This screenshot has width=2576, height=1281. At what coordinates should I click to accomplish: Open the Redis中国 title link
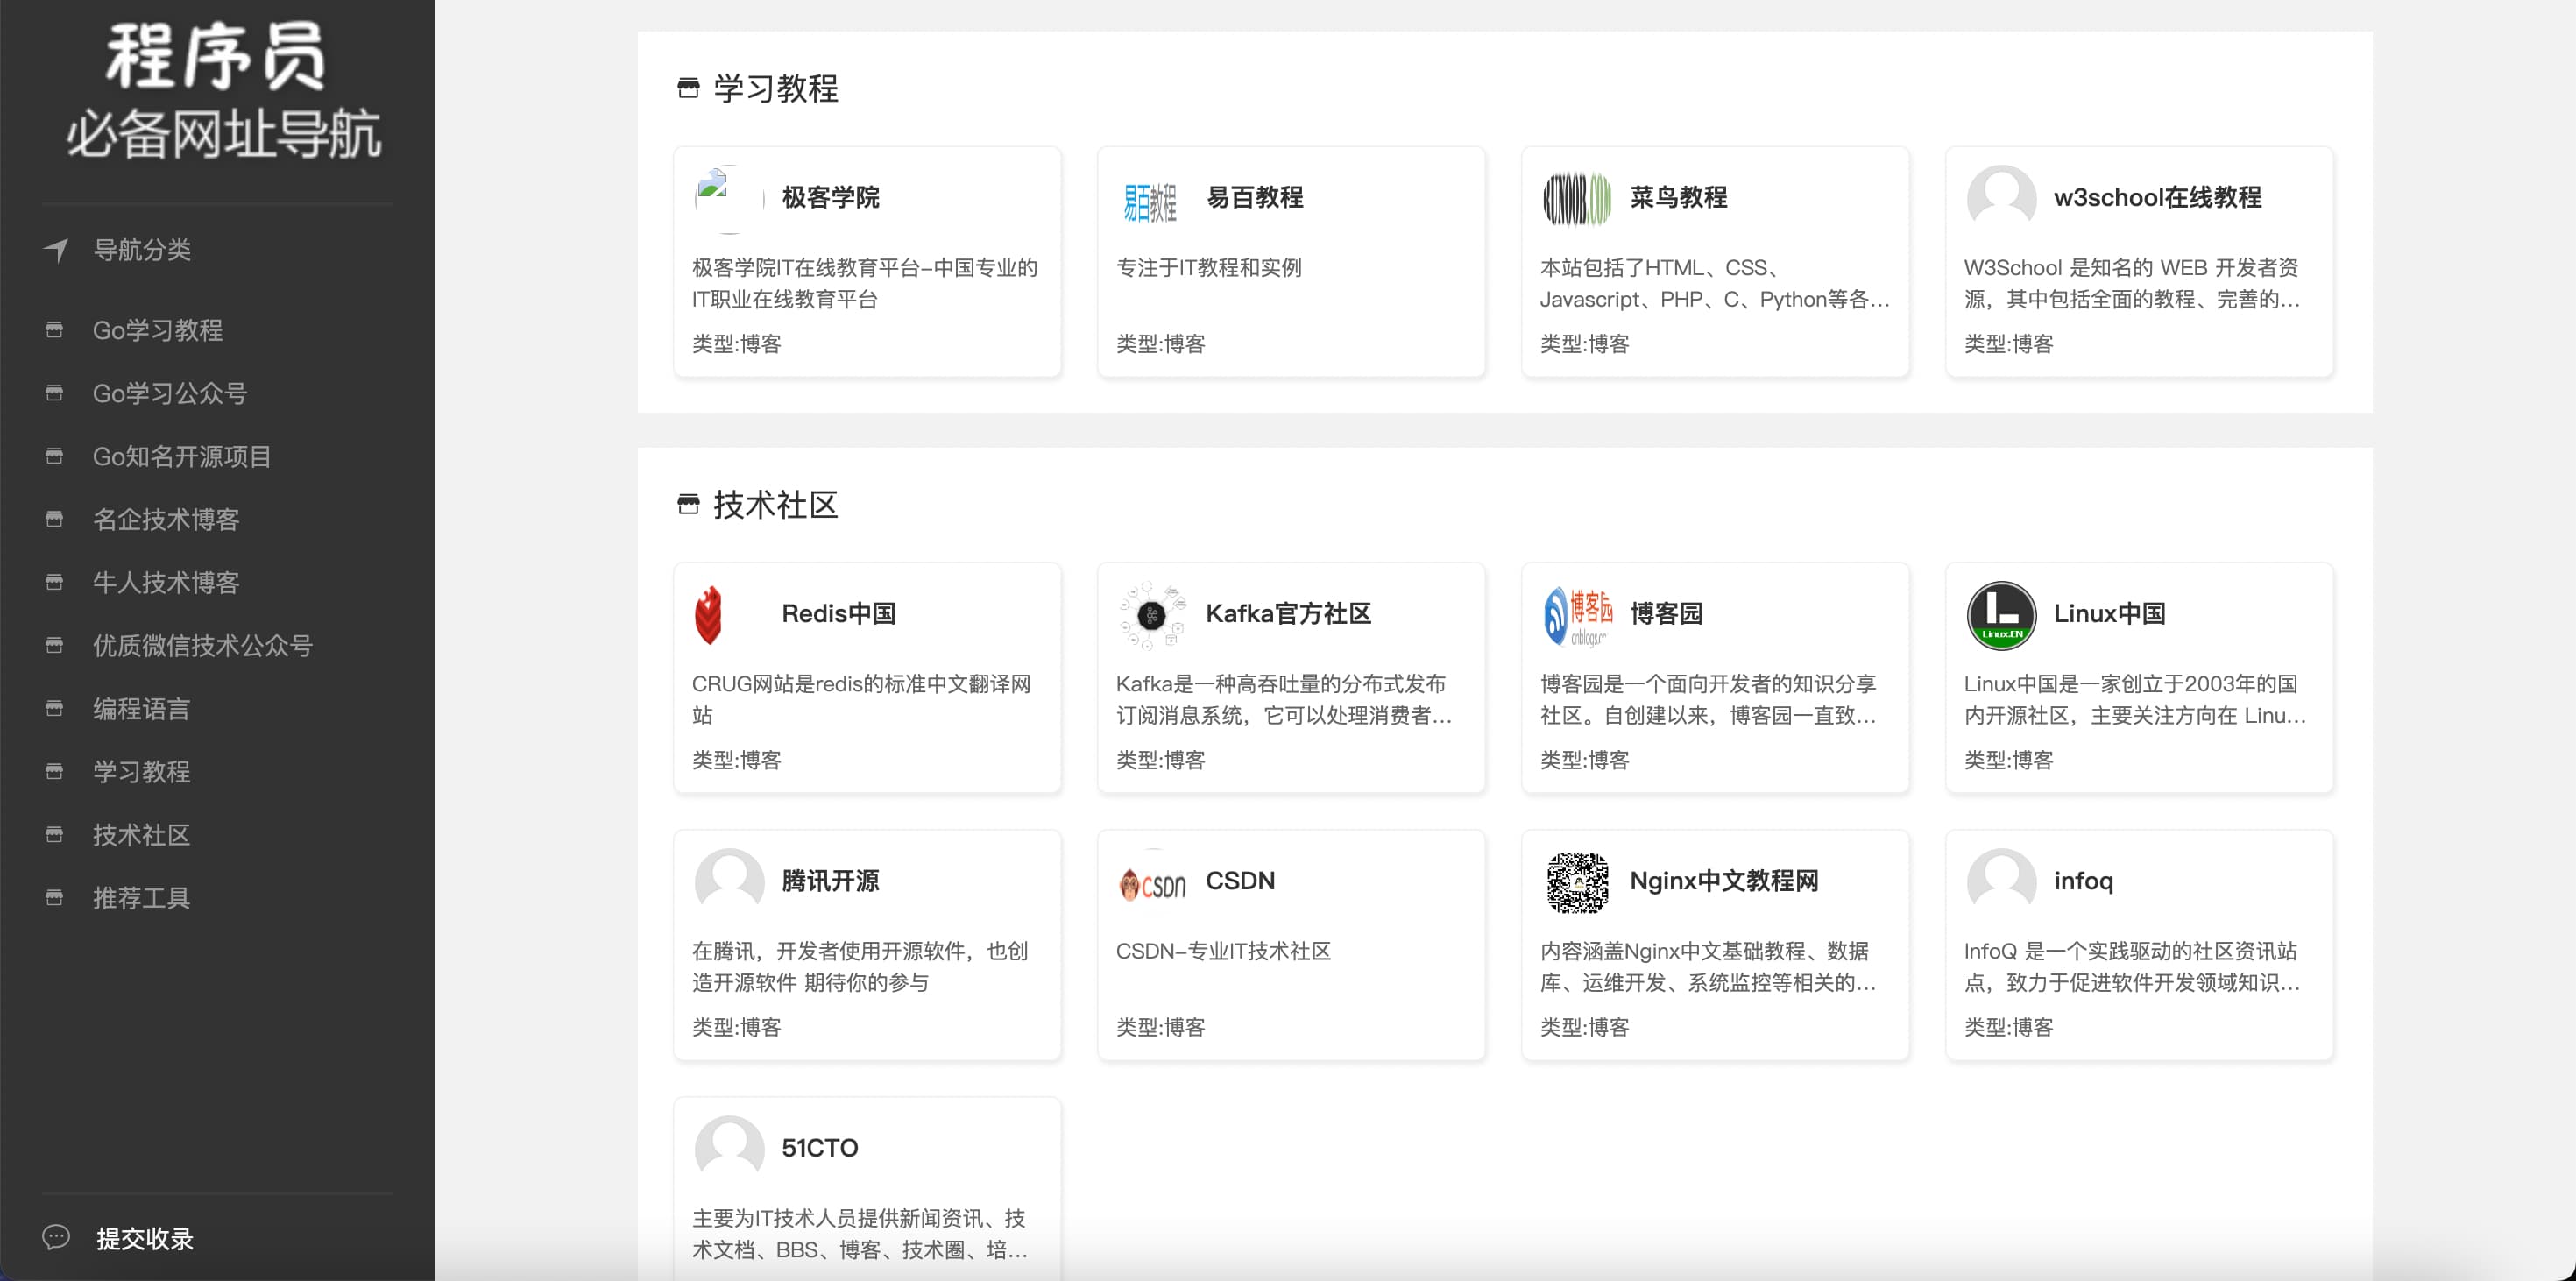[838, 613]
